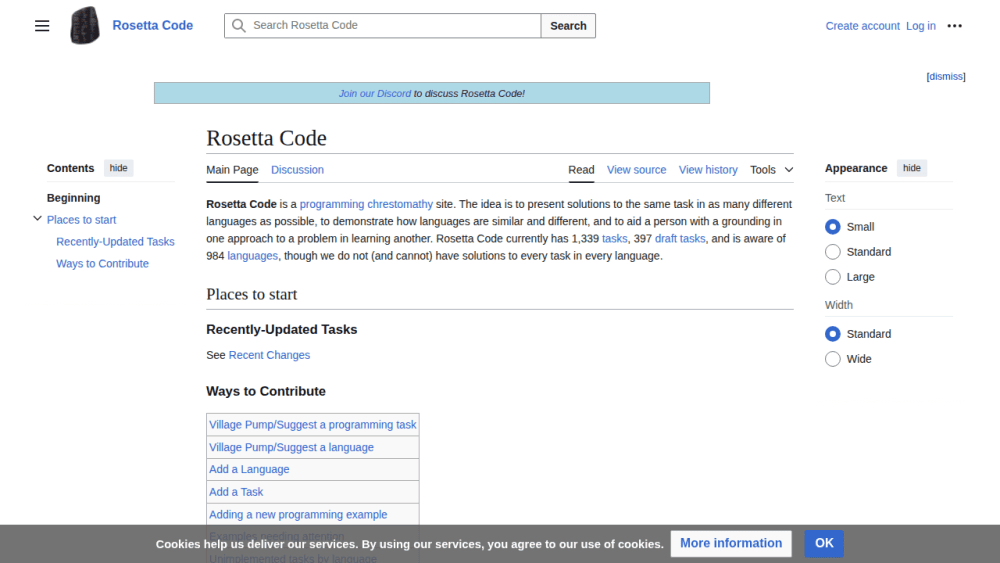Open the Join our Discord link
This screenshot has width=1000, height=563.
(374, 94)
